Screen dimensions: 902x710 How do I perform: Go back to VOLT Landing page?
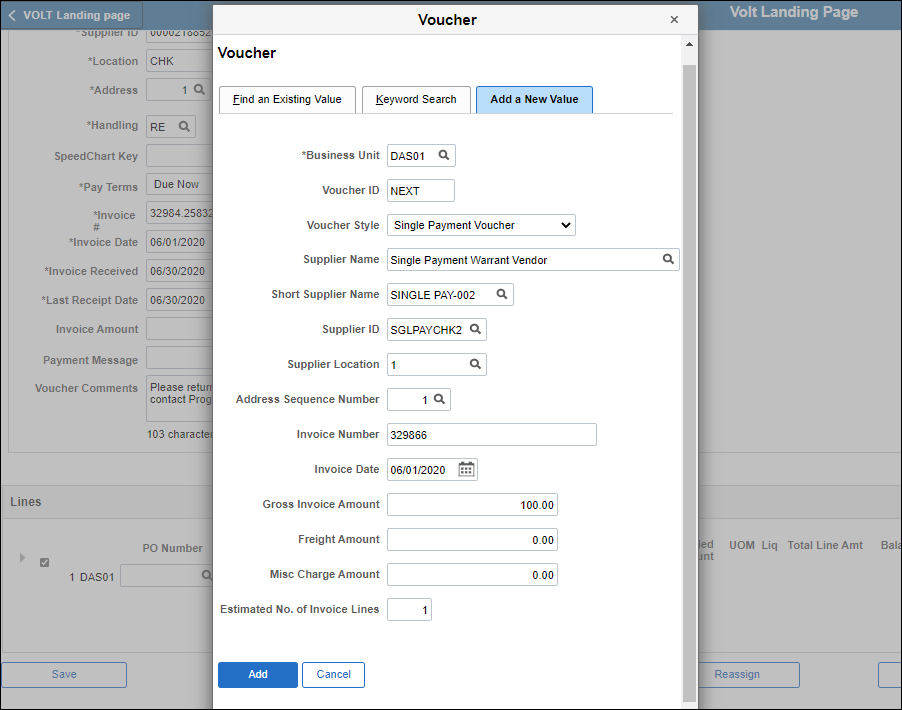(x=70, y=15)
